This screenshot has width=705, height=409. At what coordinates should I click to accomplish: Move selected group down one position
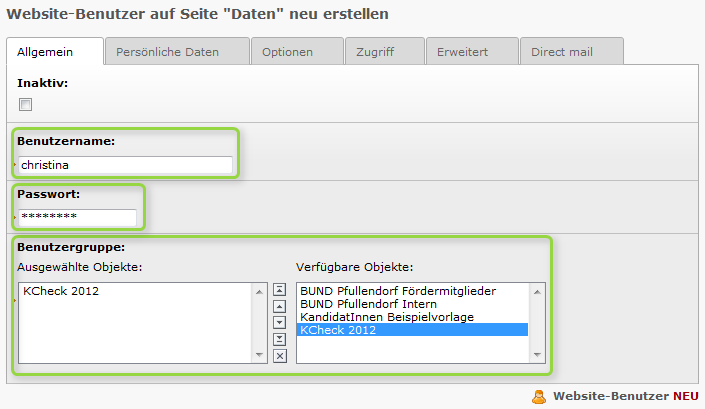[280, 323]
